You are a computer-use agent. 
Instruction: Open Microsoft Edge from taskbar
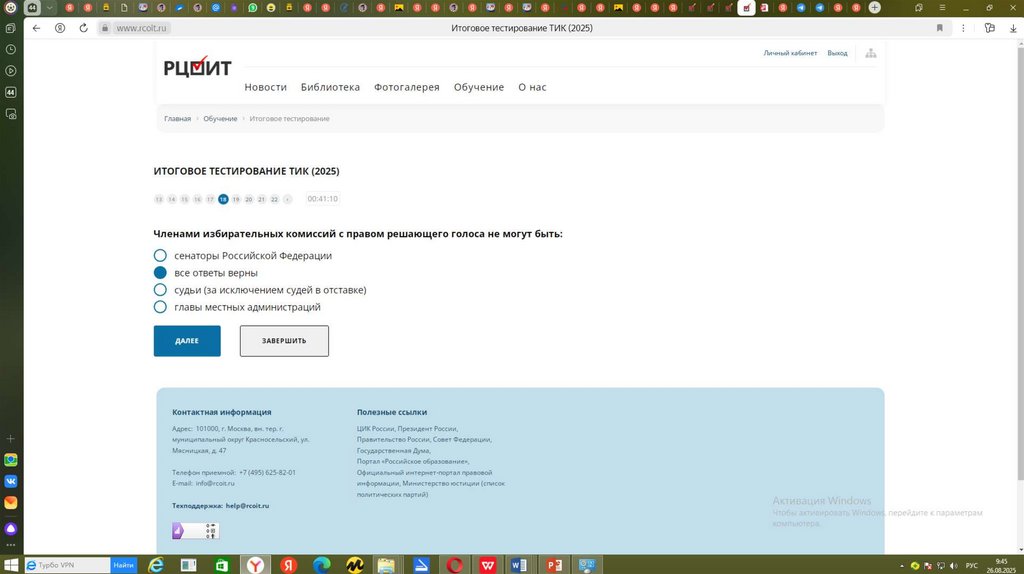point(321,565)
